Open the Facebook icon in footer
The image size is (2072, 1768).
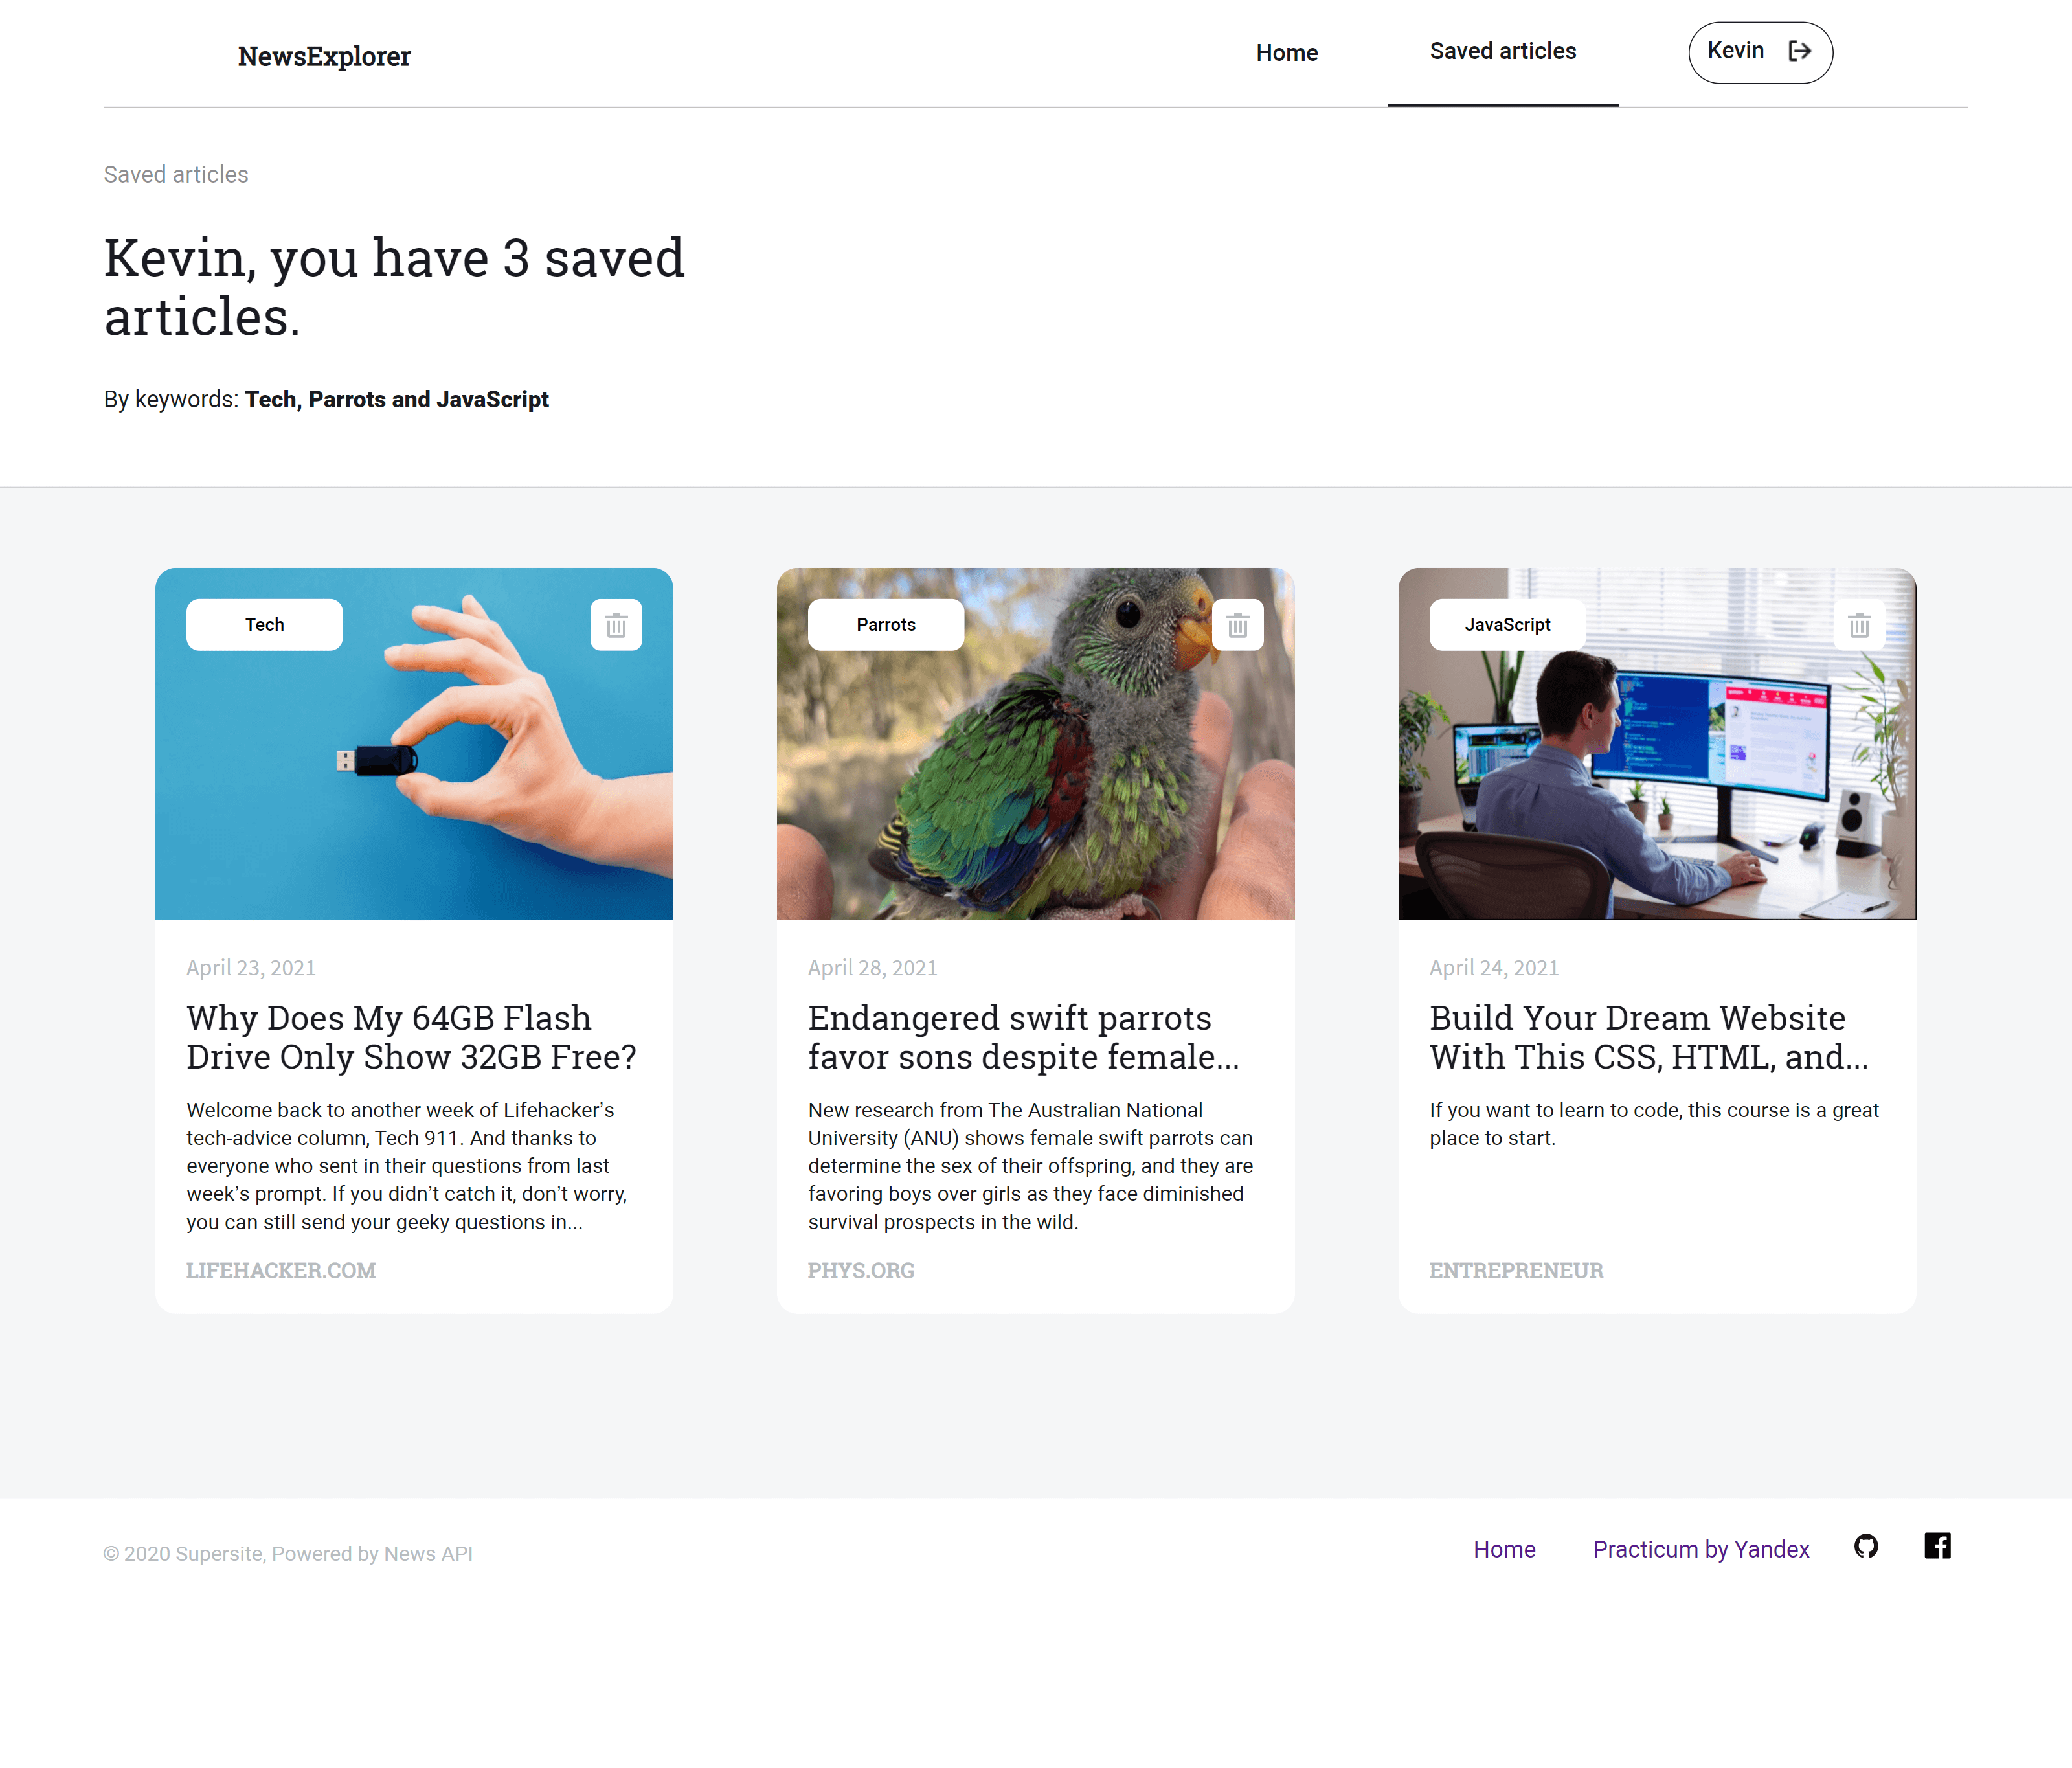coord(1937,1546)
